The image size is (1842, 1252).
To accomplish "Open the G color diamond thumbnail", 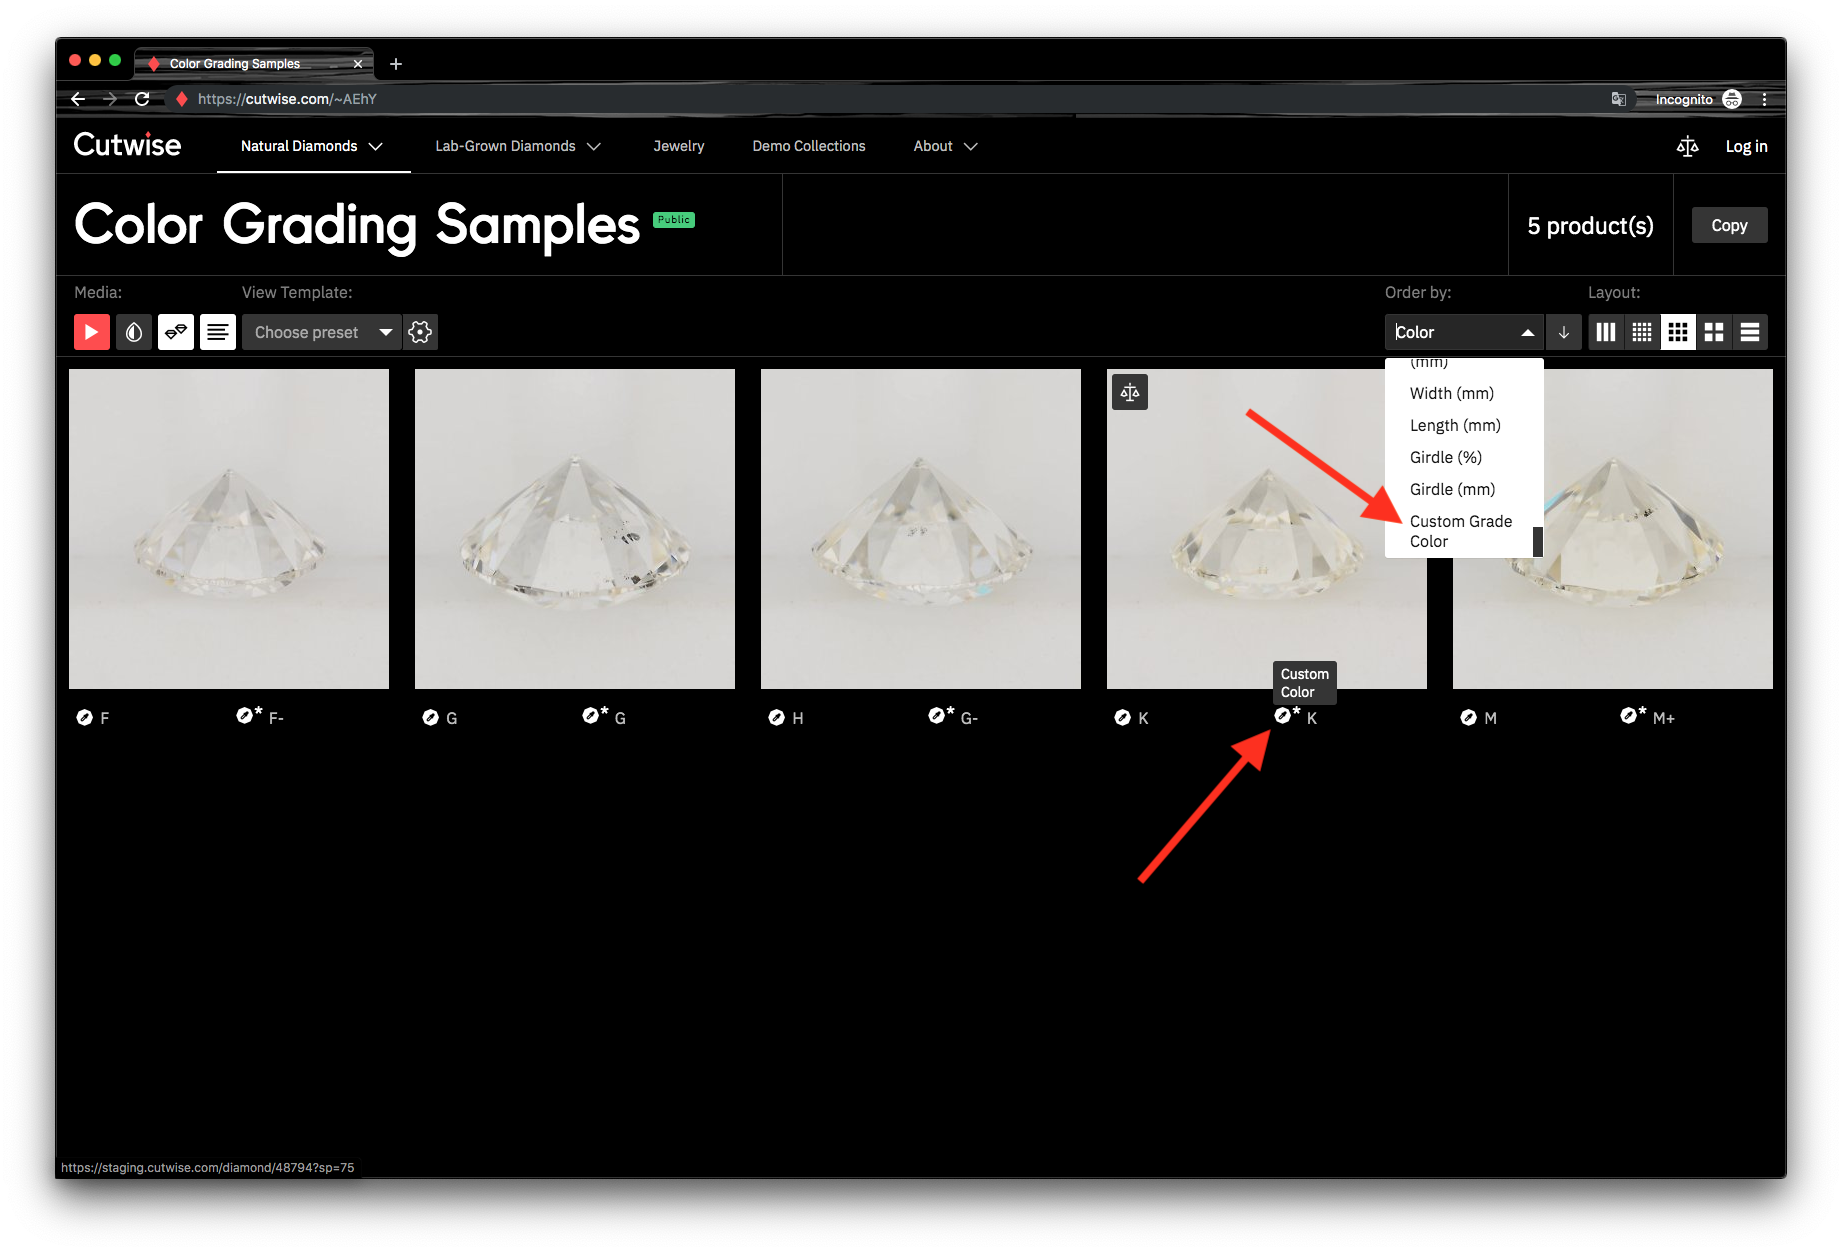I will (575, 529).
